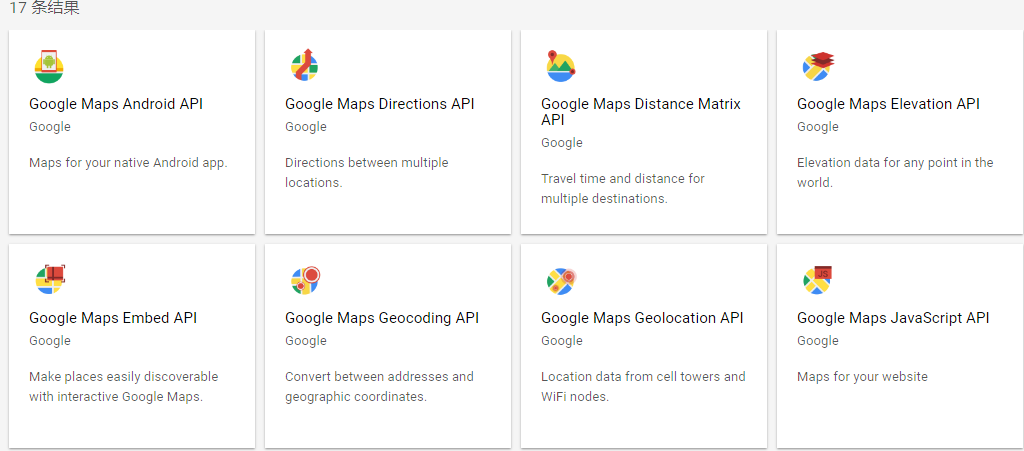Click the JavaScript API JS icon
This screenshot has height=451, width=1024.
(x=818, y=280)
